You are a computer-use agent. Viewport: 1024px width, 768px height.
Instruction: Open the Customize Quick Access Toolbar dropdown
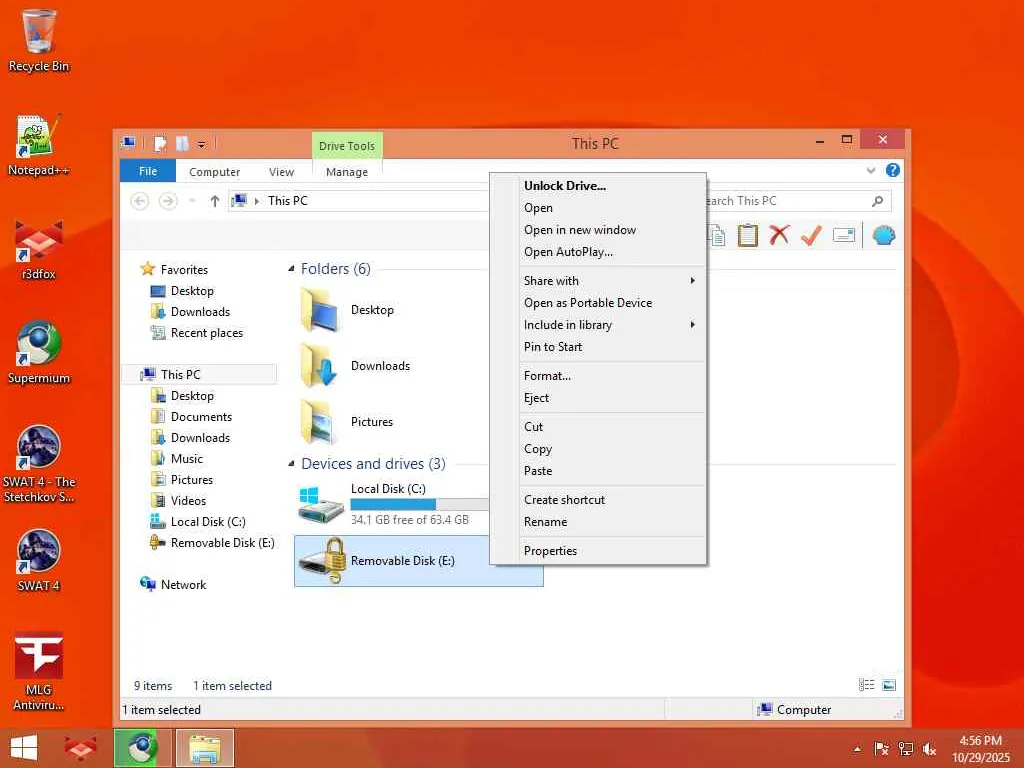(x=202, y=144)
